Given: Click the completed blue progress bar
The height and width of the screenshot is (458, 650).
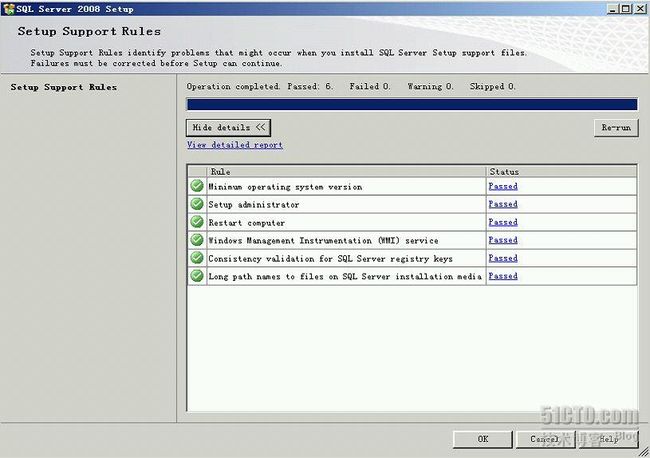Looking at the screenshot, I should (412, 104).
